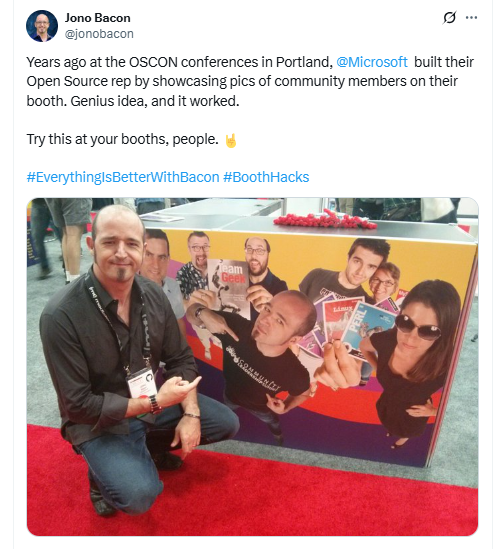Click the red flowers atop the booth
The width and height of the screenshot is (500, 549).
coord(325,220)
